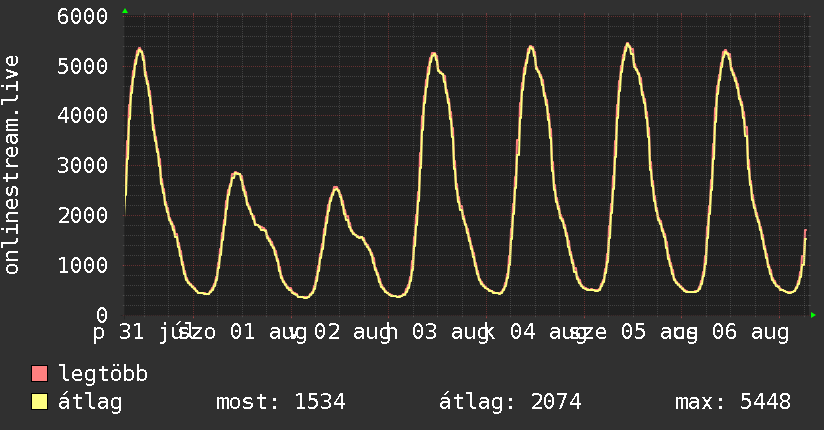Click the vertical onlinestream.live axis title

[x=12, y=165]
